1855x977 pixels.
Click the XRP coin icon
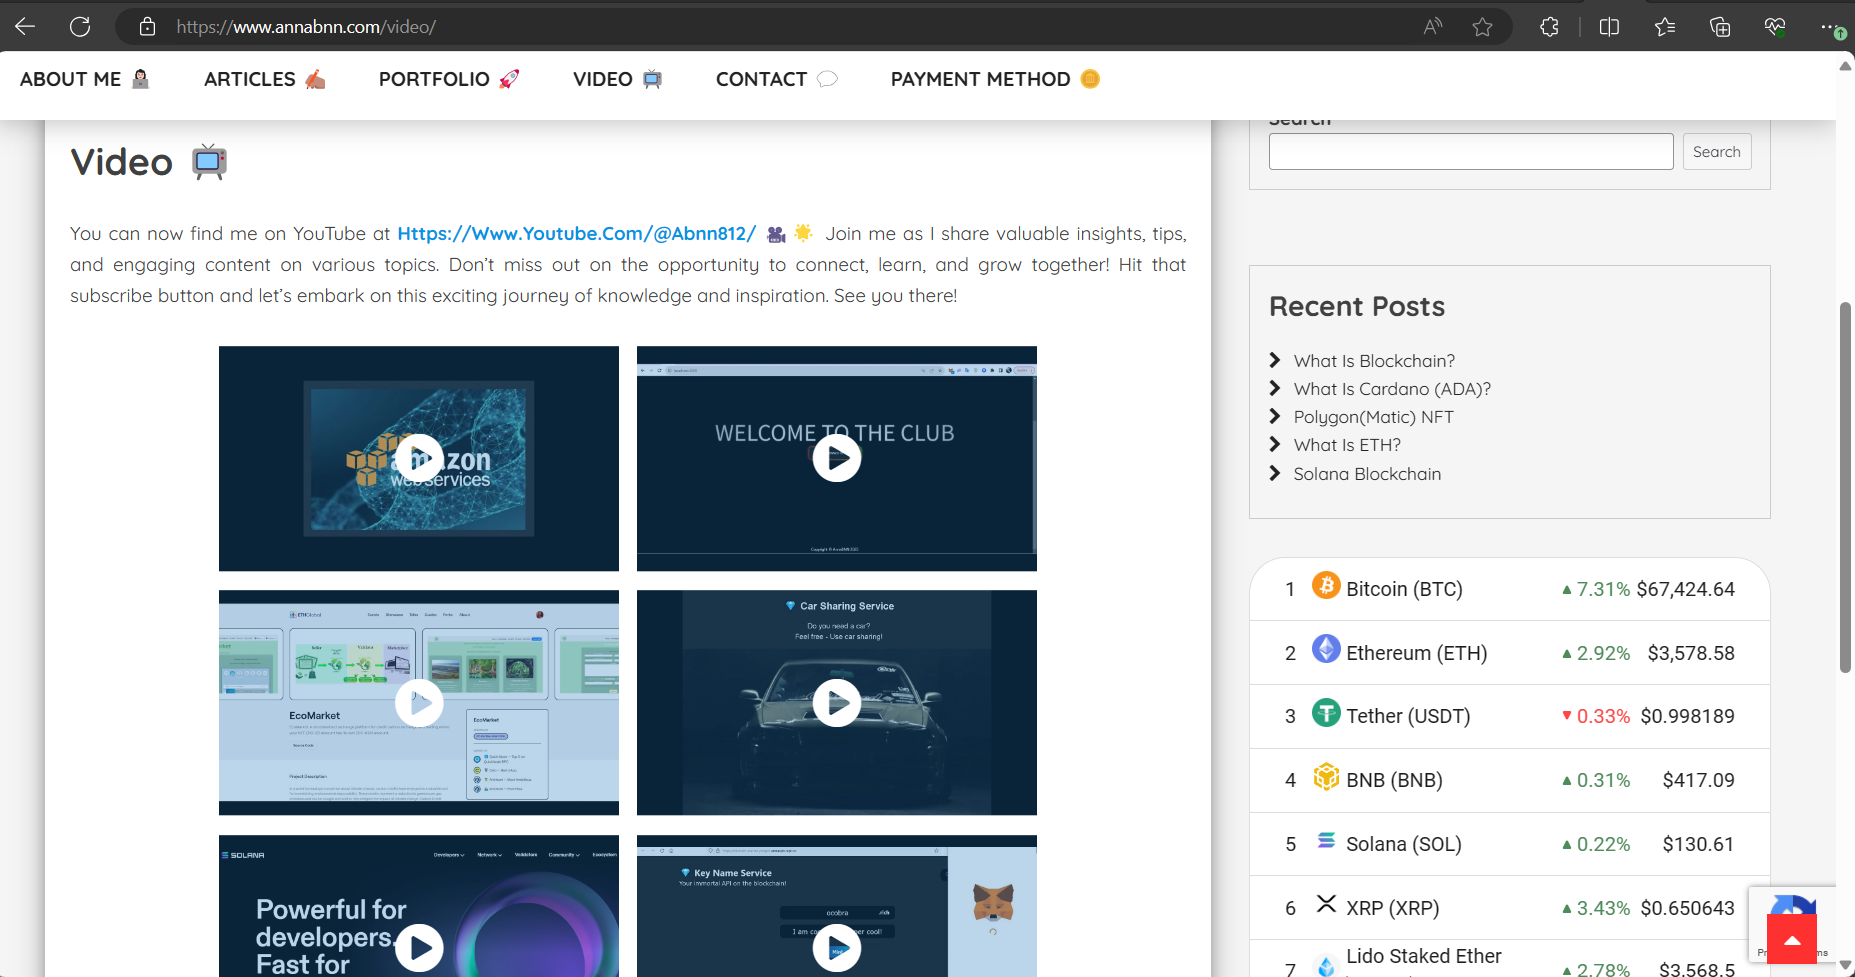(x=1326, y=904)
